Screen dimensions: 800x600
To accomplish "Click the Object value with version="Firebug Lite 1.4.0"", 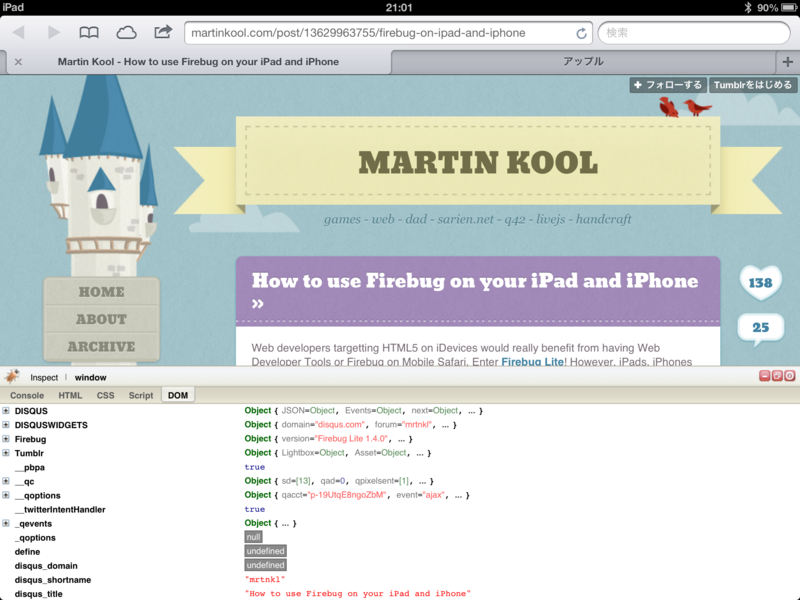I will pyautogui.click(x=328, y=439).
